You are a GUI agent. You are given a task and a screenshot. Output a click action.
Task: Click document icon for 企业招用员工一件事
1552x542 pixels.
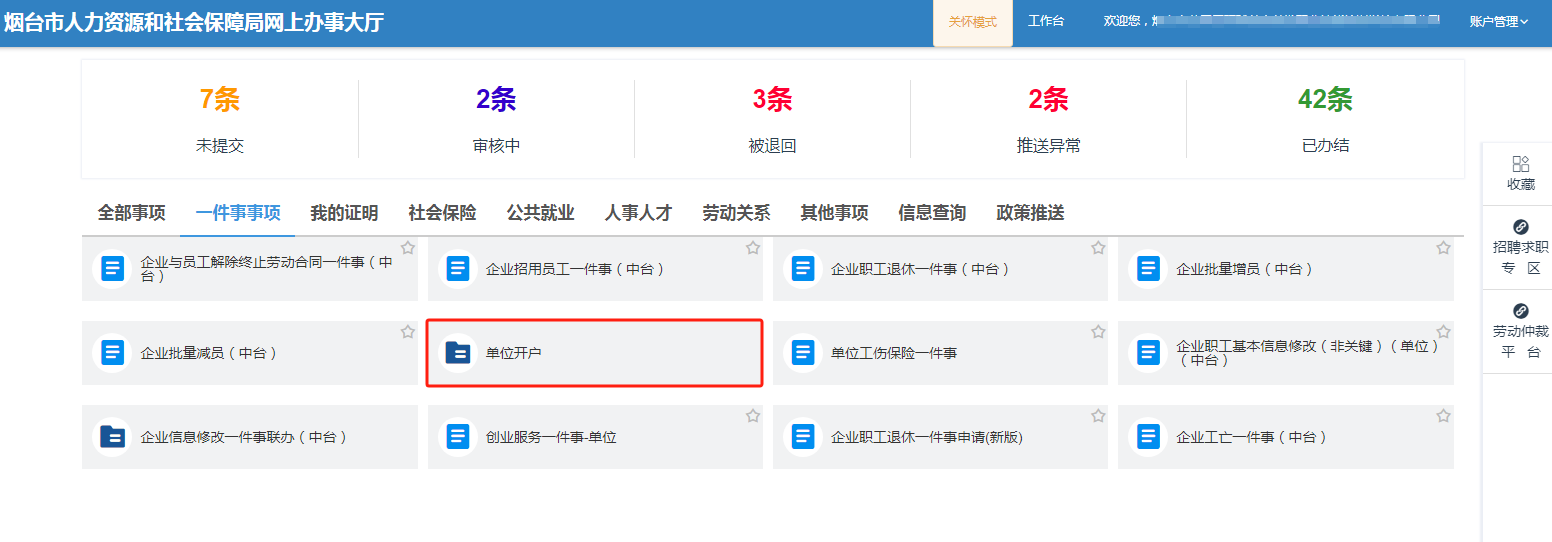pyautogui.click(x=458, y=269)
